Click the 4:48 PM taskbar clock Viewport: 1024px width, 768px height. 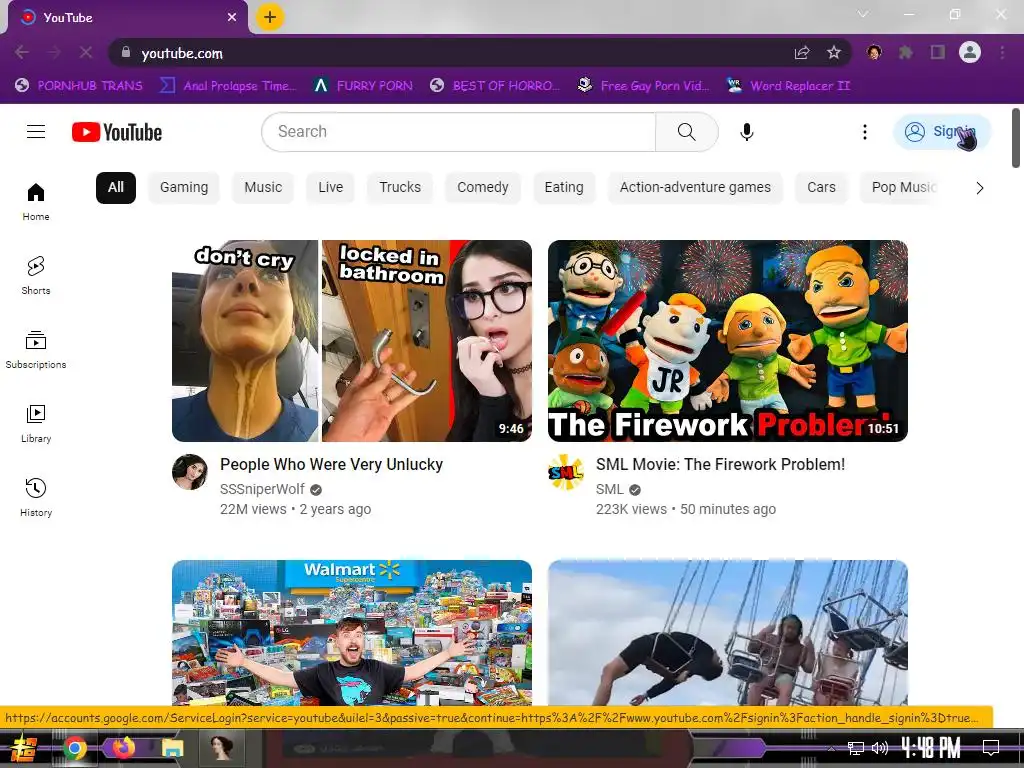931,747
